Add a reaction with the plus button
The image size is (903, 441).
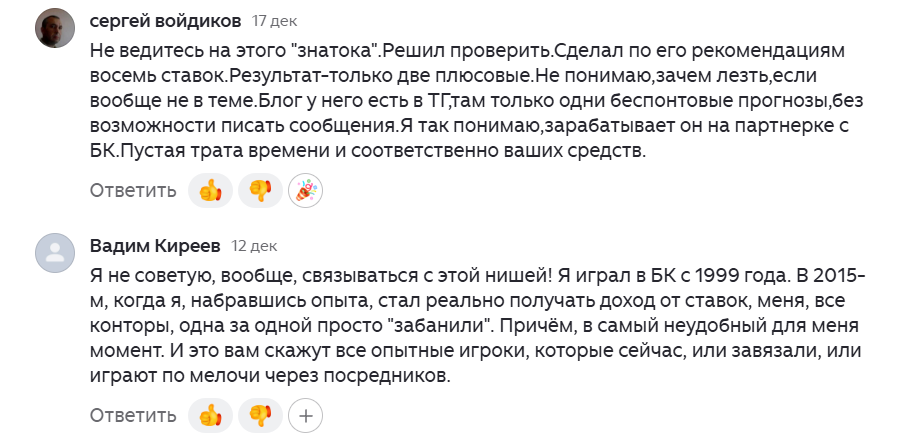click(305, 414)
